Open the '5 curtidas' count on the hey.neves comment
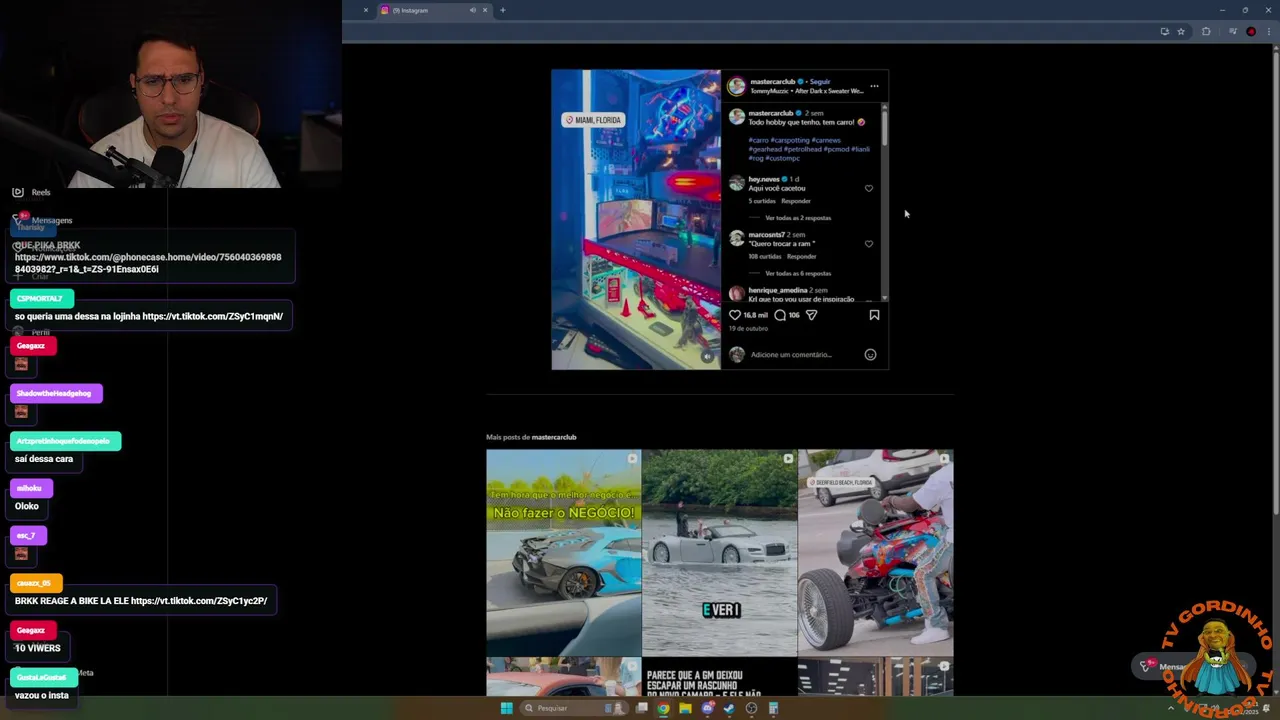This screenshot has height=720, width=1280. point(762,201)
